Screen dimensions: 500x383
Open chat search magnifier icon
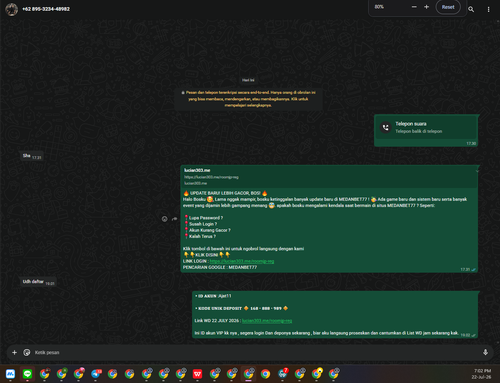click(x=471, y=9)
